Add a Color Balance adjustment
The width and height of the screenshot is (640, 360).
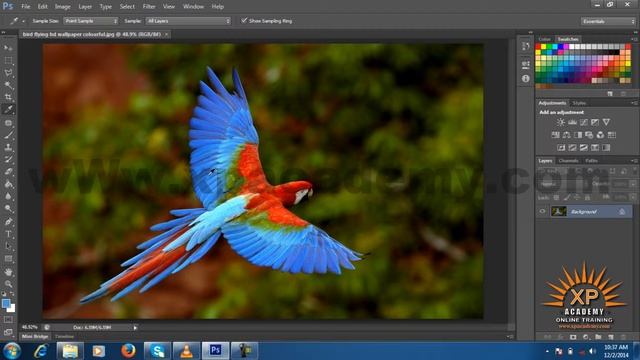[567, 135]
